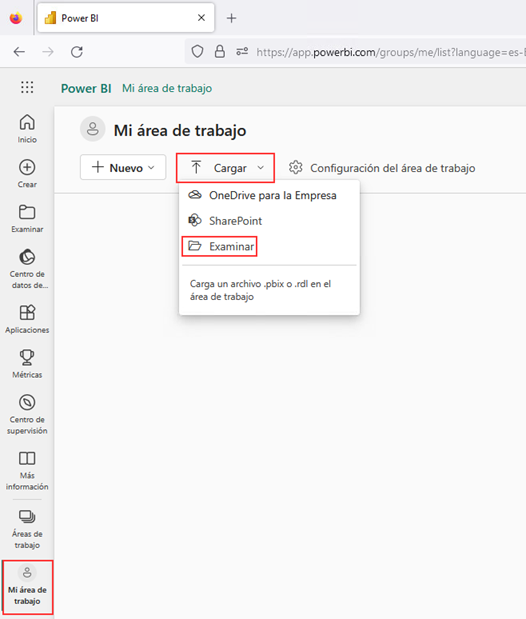Click the address bar URL
526x619 pixels.
click(x=390, y=52)
